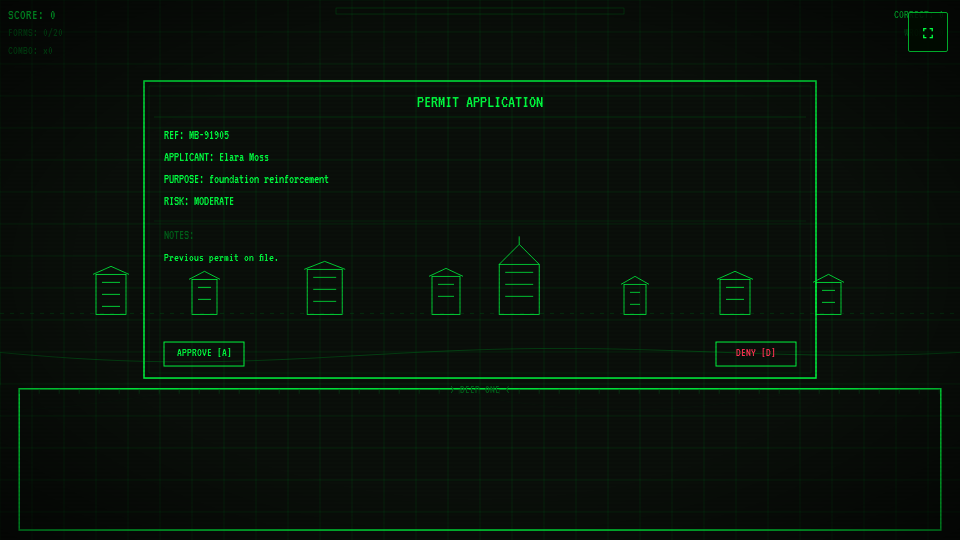Click the 'Previous permit on file.' note
The width and height of the screenshot is (960, 540).
tap(220, 258)
